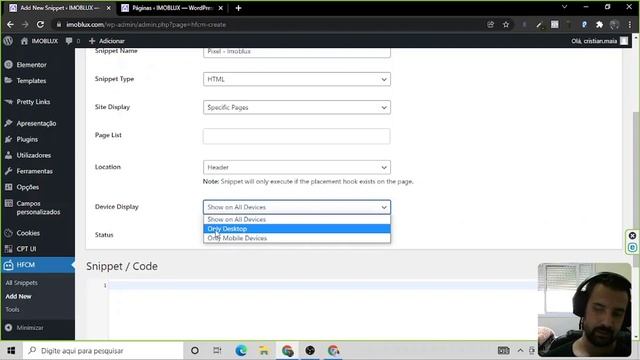Open Task View in the taskbar

[x=217, y=351]
